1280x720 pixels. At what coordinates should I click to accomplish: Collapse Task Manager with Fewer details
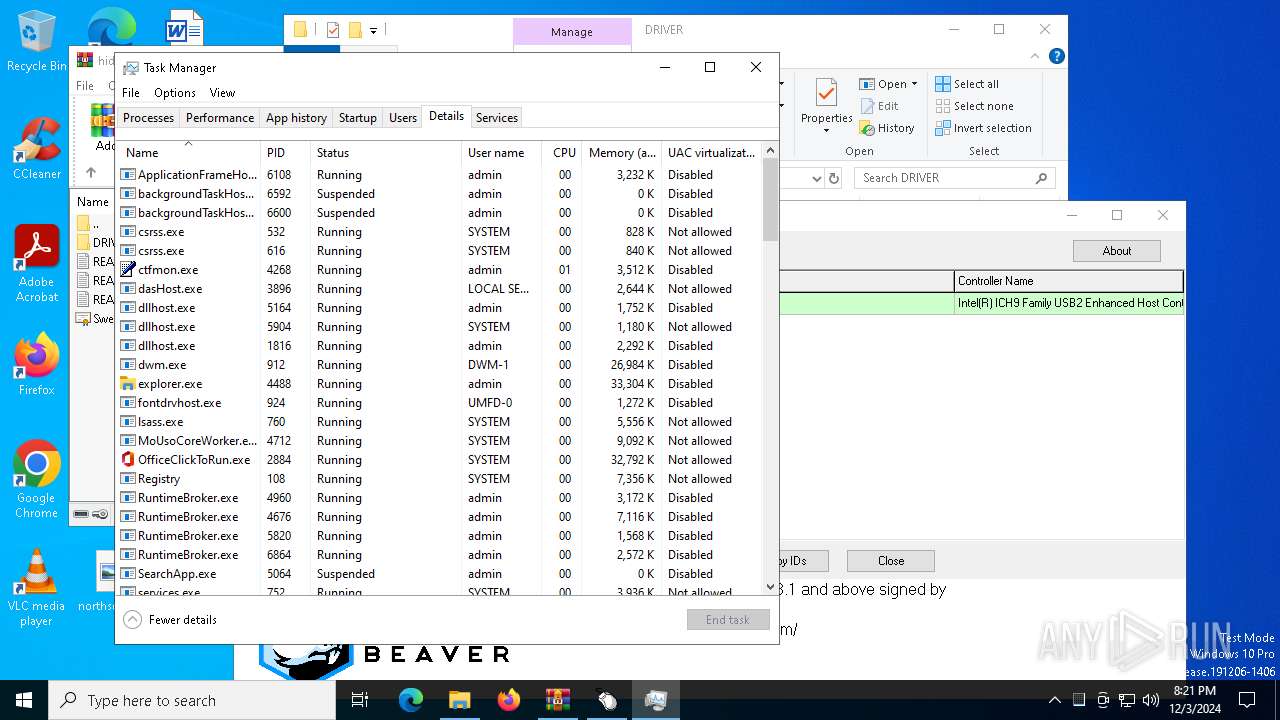170,620
